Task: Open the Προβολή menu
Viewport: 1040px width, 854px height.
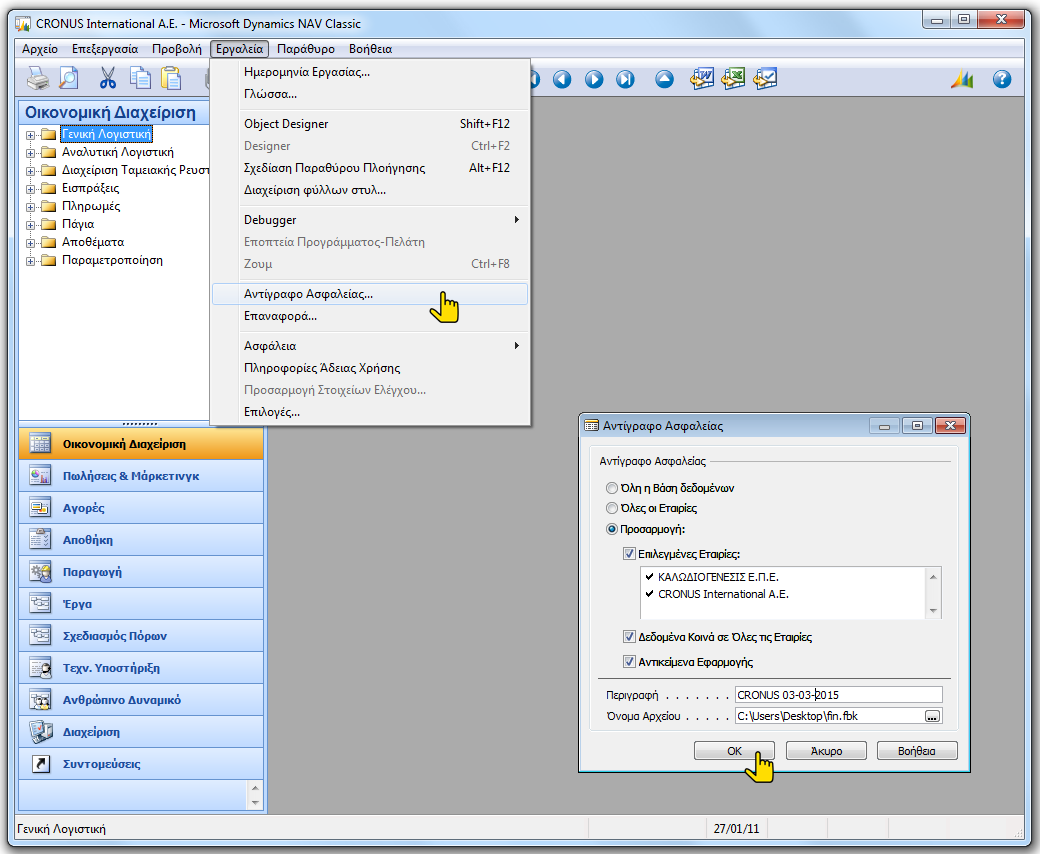Action: coord(176,49)
